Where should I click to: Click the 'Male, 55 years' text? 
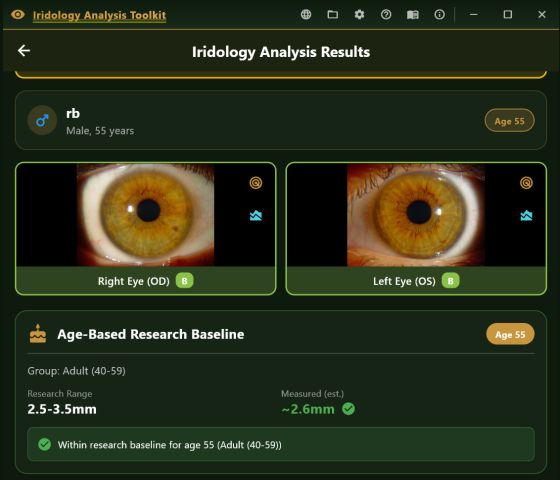100,131
